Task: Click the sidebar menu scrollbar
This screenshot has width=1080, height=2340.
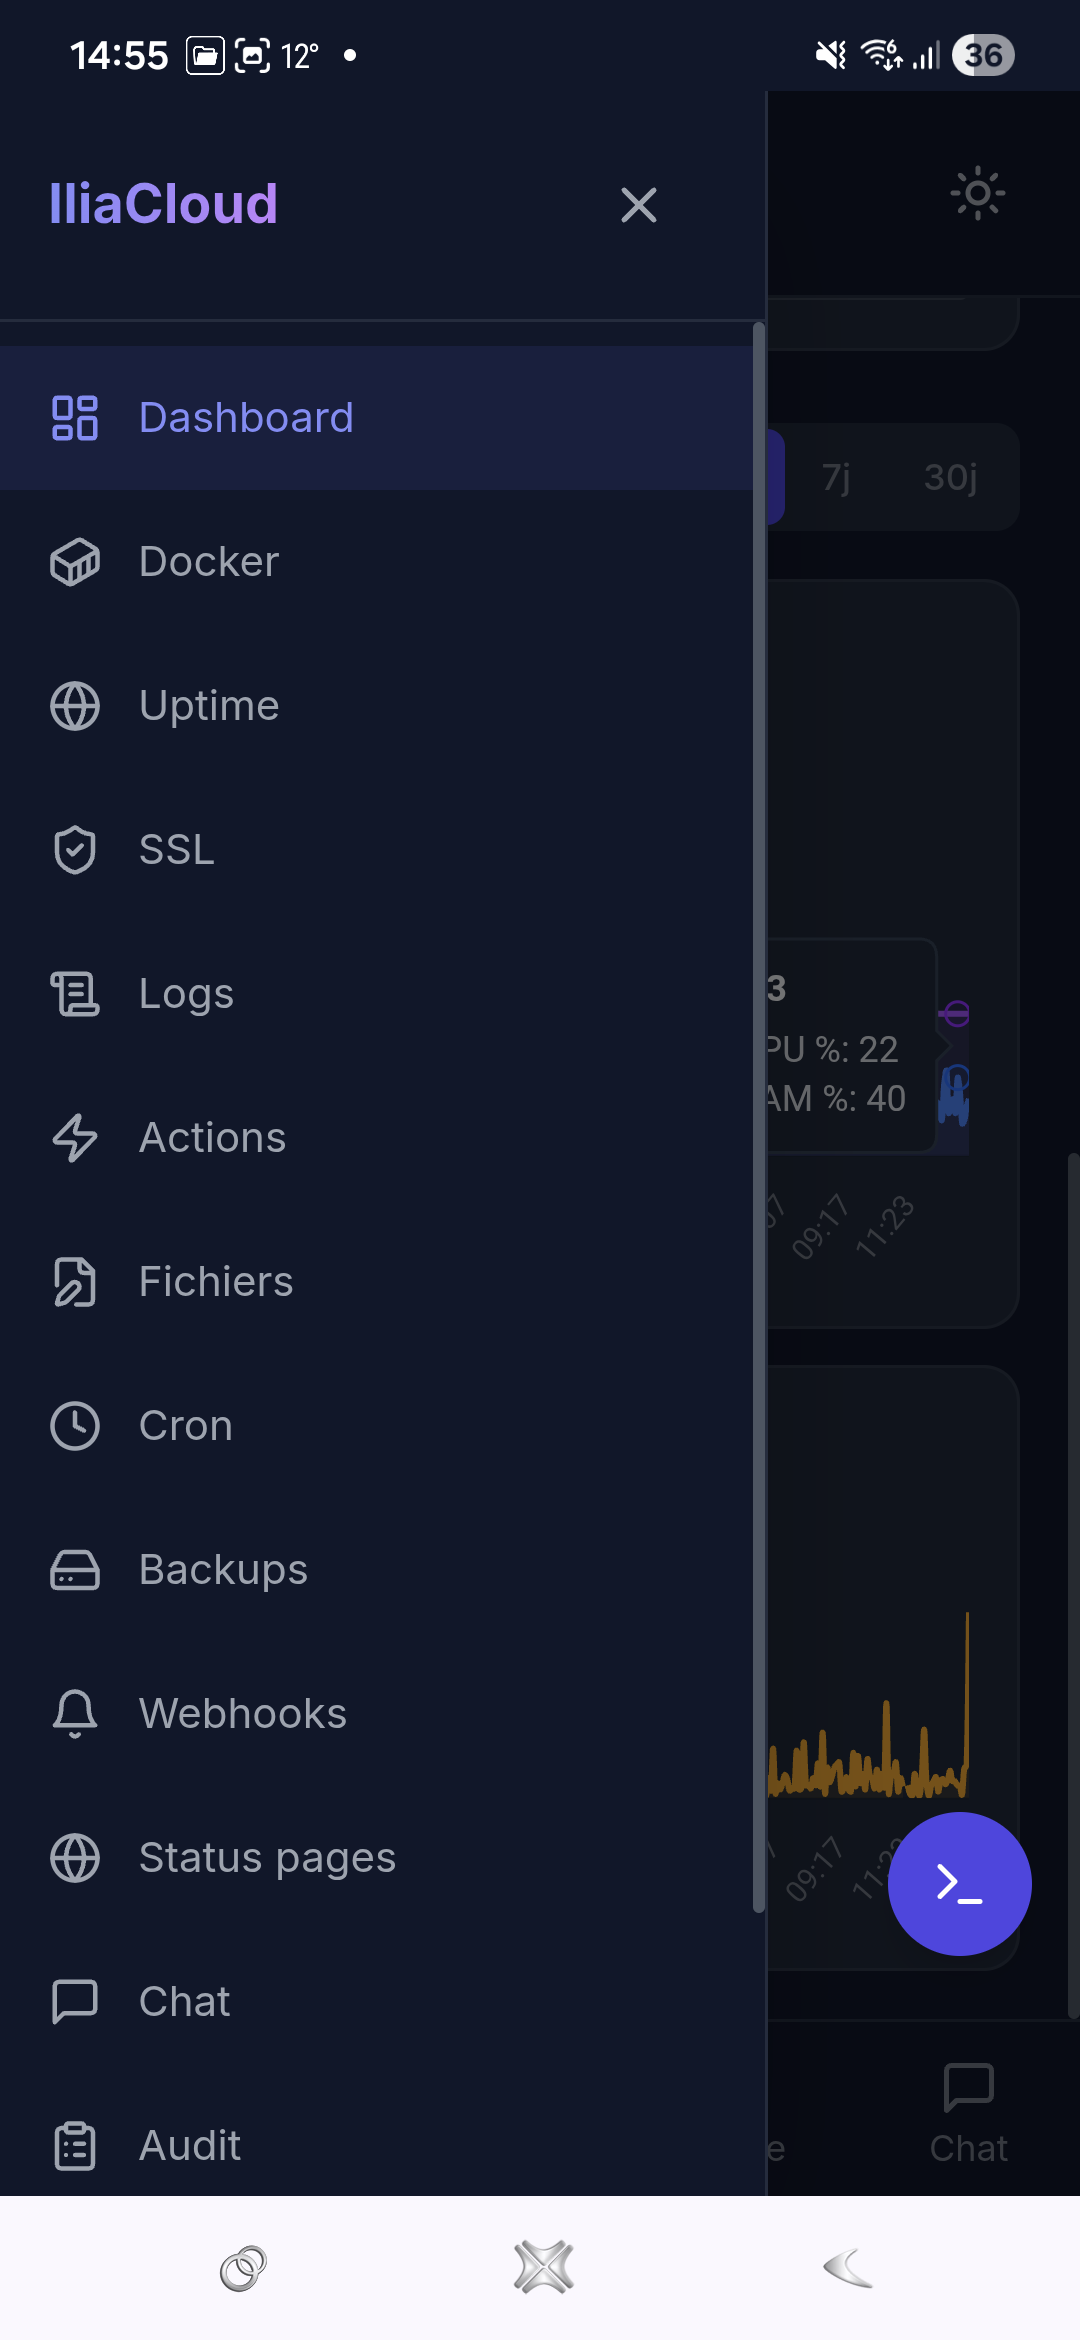Action: 759,1118
